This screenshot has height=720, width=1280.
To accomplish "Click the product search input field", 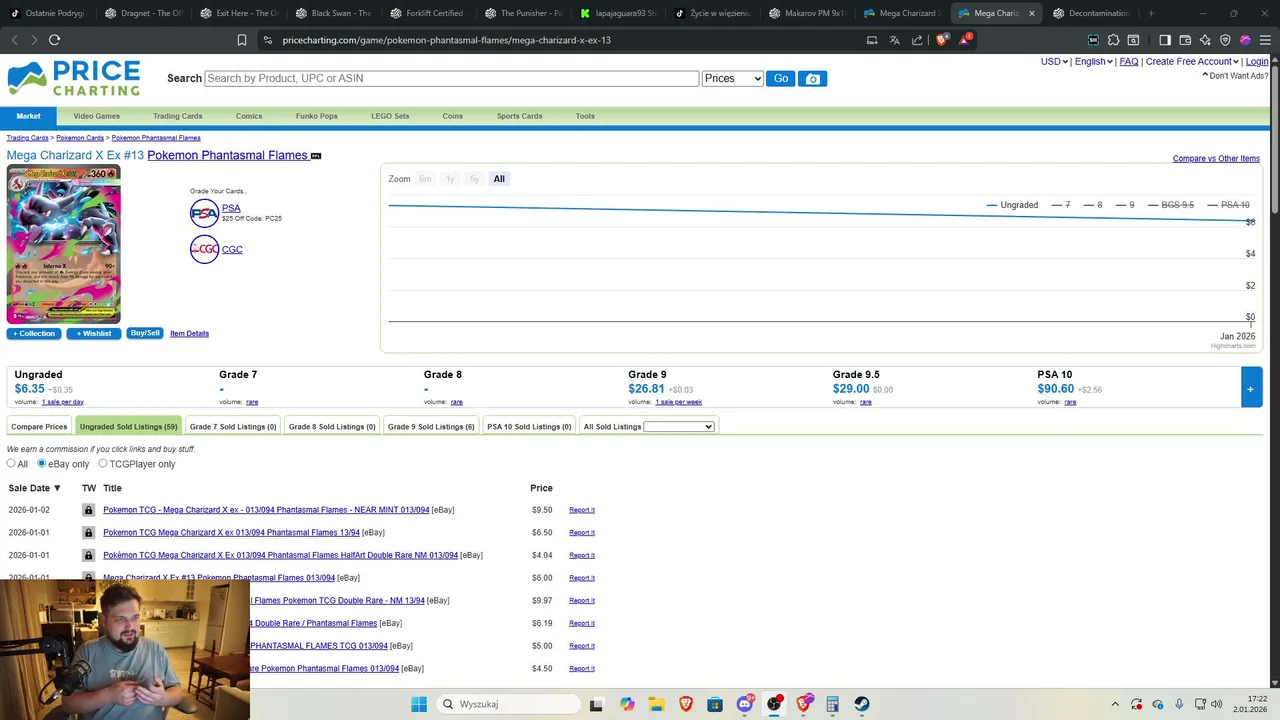I will (451, 78).
